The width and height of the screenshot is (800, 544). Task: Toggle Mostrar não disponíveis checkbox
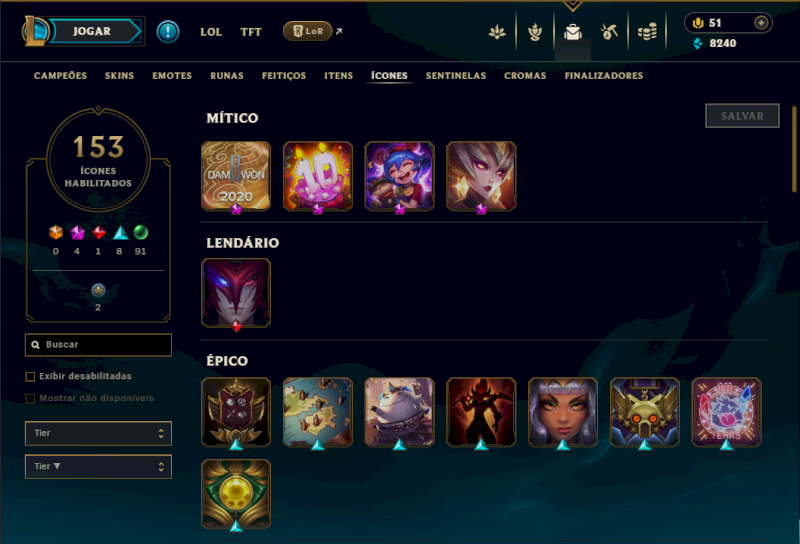pyautogui.click(x=30, y=399)
